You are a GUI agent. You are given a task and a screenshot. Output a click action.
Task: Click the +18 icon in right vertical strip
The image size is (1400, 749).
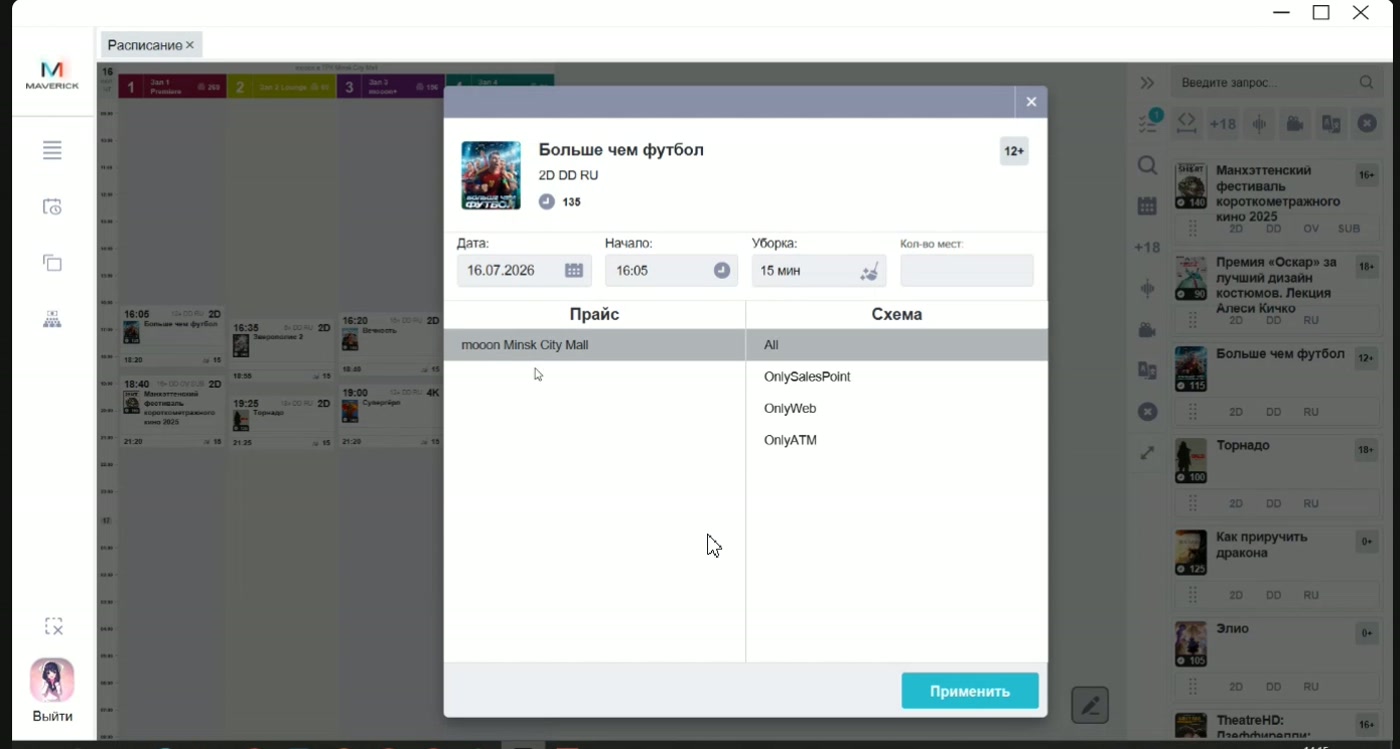[x=1147, y=248]
